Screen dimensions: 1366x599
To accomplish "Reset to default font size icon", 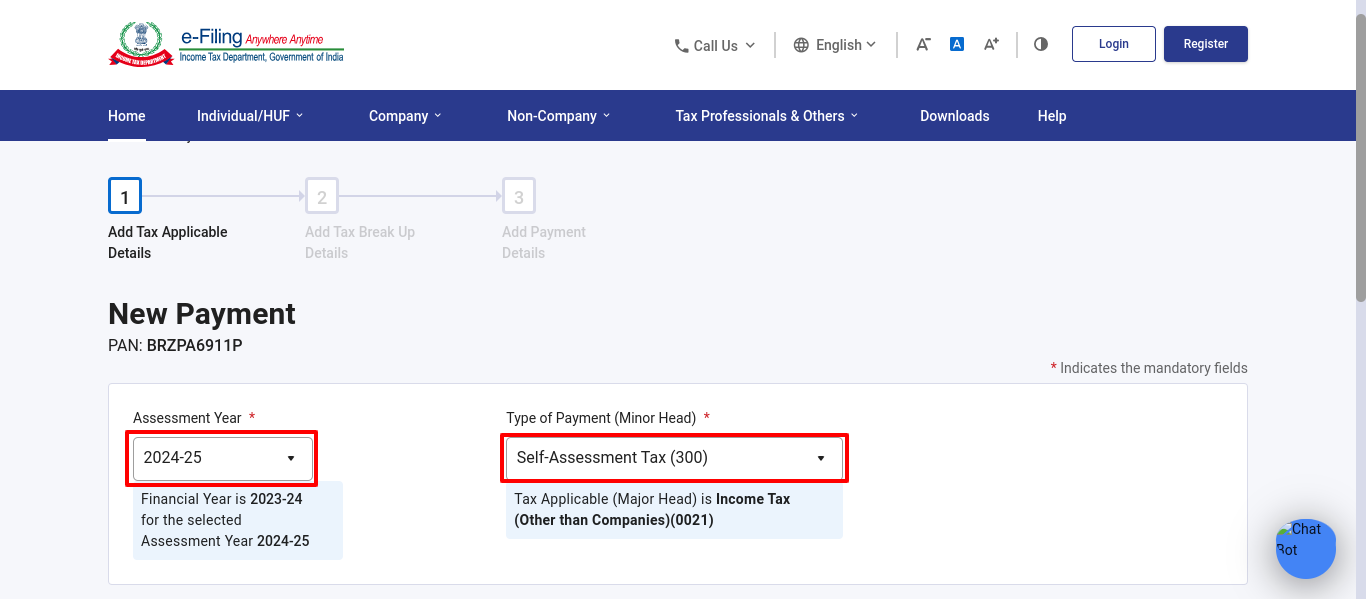I will click(957, 44).
